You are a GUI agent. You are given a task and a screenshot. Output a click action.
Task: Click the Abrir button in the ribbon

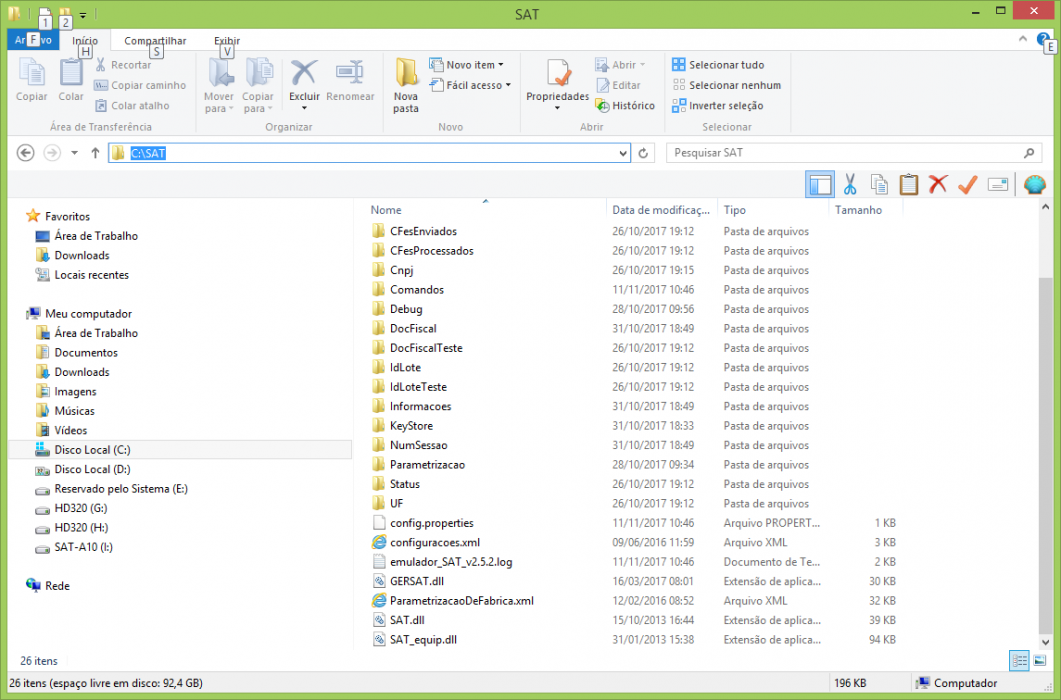pyautogui.click(x=620, y=65)
